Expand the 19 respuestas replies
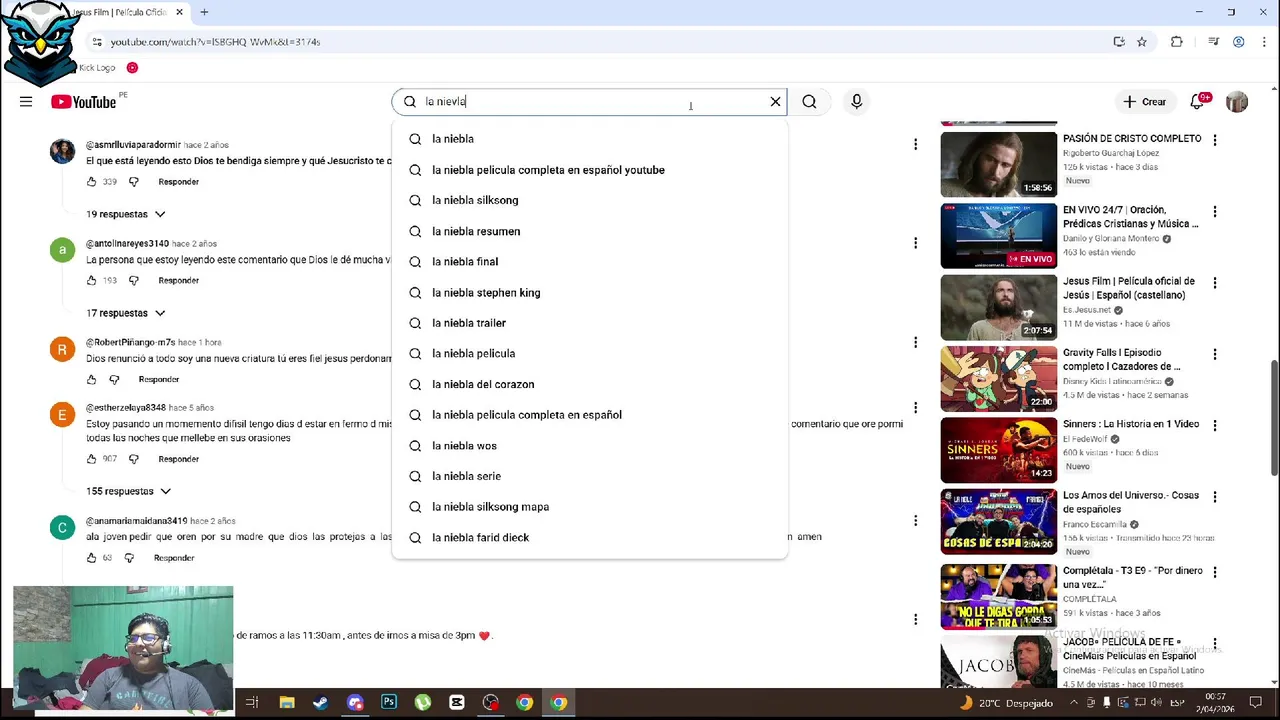 point(126,214)
